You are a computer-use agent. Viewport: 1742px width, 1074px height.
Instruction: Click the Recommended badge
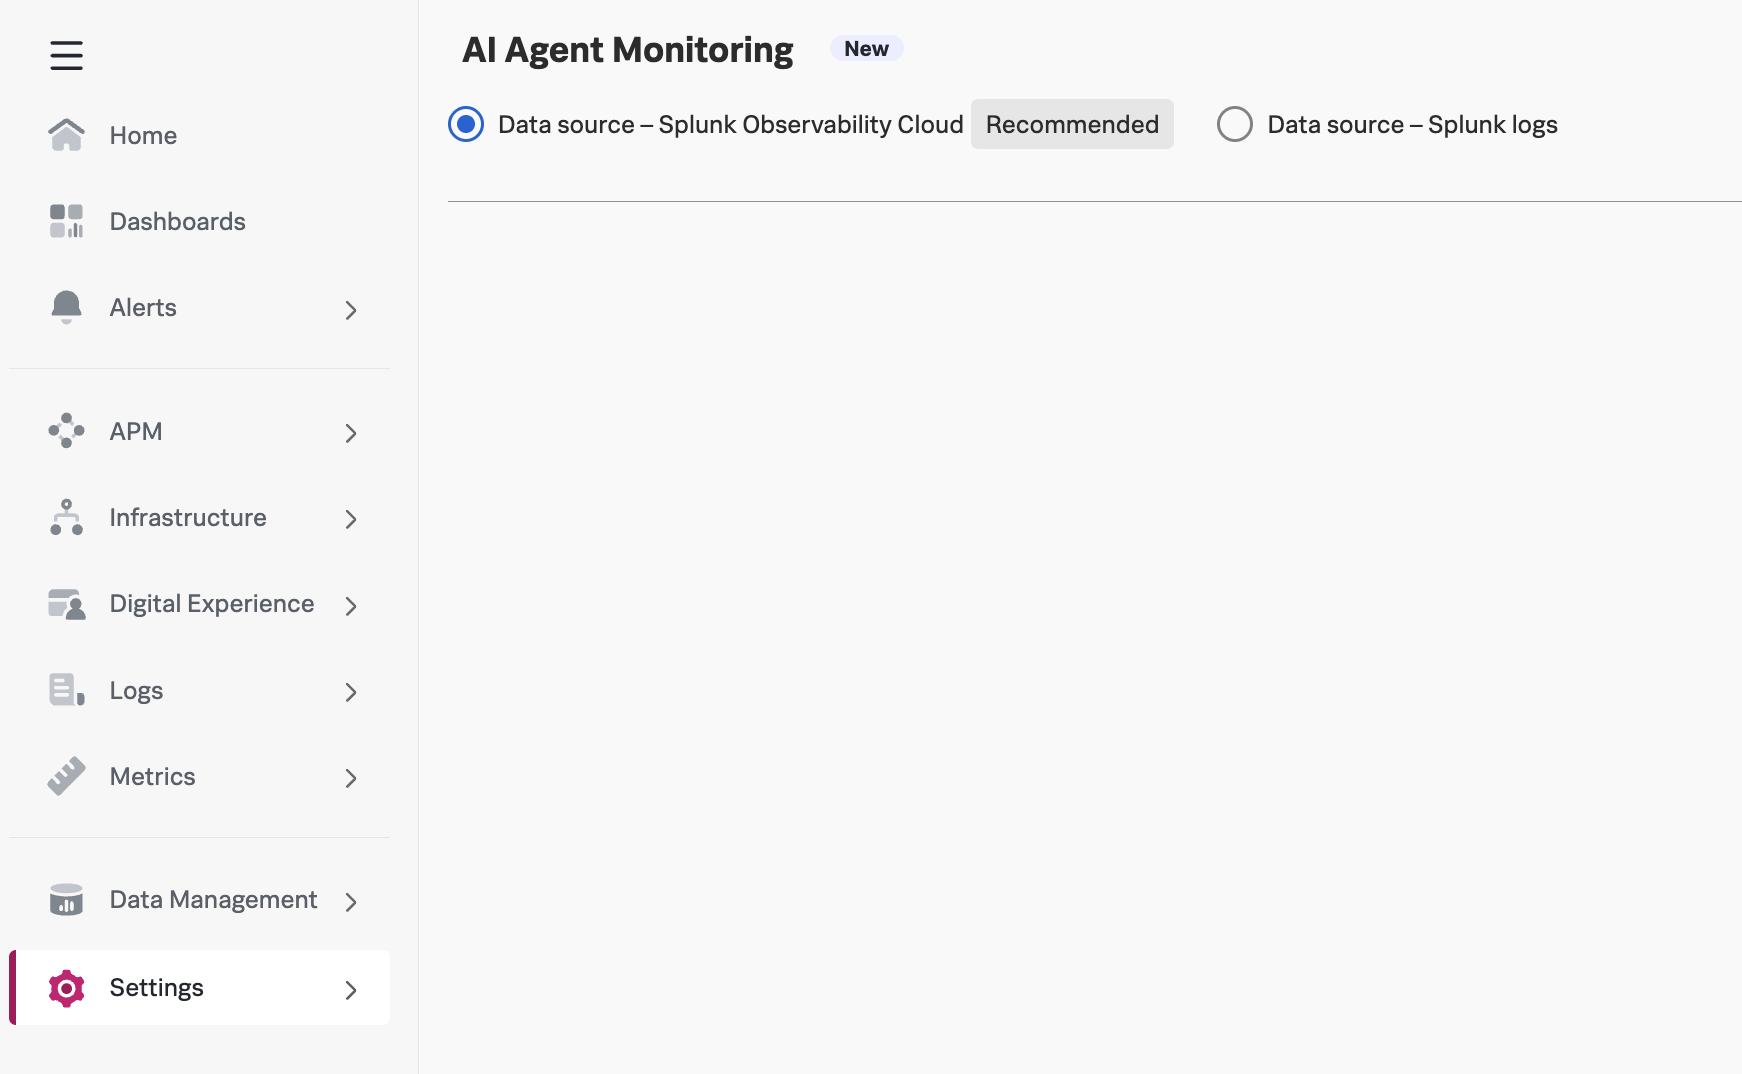[1072, 124]
